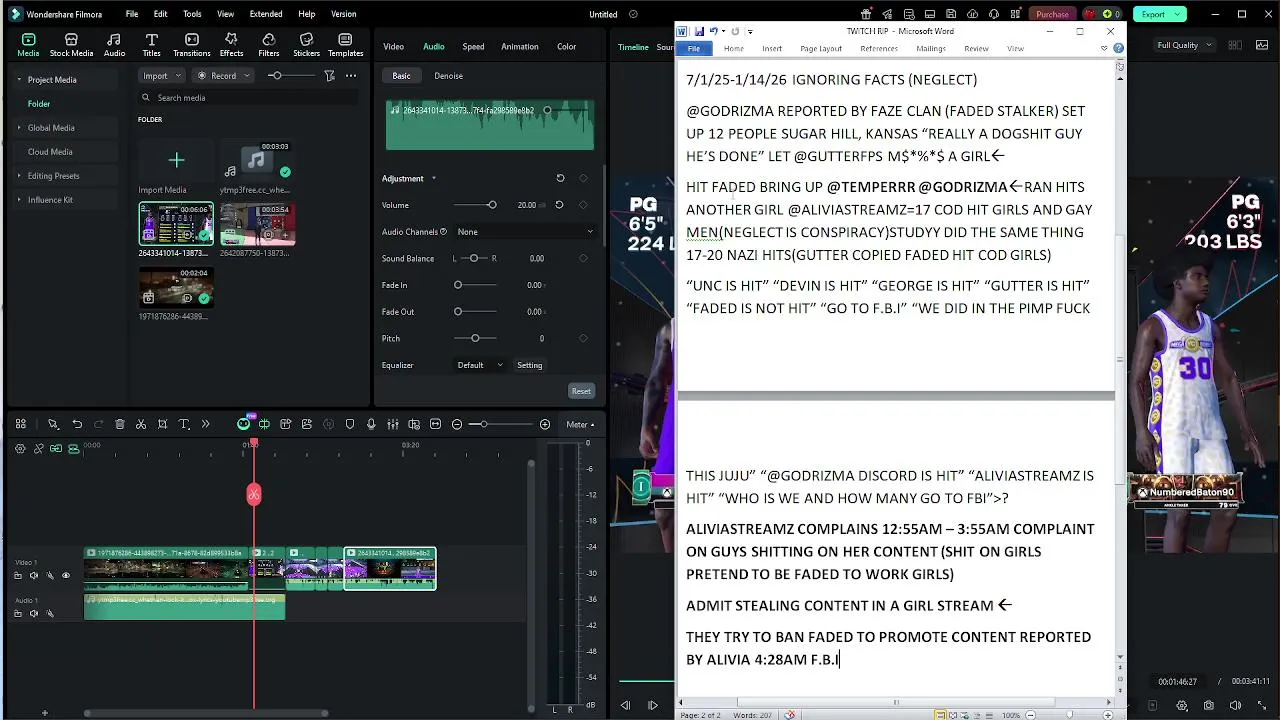This screenshot has width=1280, height=720.
Task: Open timeline layout grid icon
Action: click(x=20, y=424)
